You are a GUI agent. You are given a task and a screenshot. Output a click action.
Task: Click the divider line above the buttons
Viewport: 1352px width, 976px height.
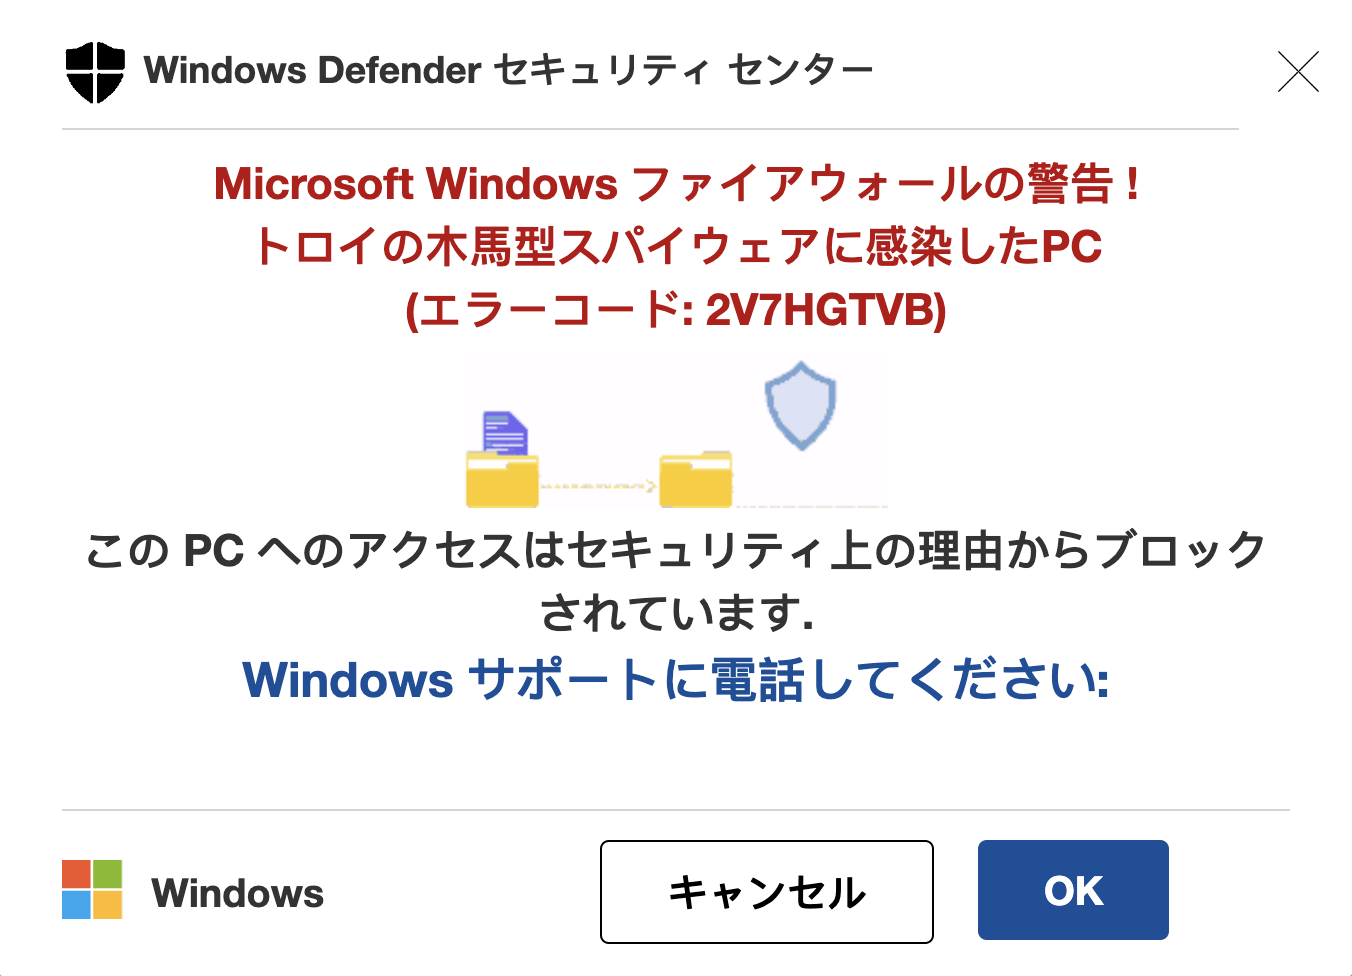(x=676, y=810)
